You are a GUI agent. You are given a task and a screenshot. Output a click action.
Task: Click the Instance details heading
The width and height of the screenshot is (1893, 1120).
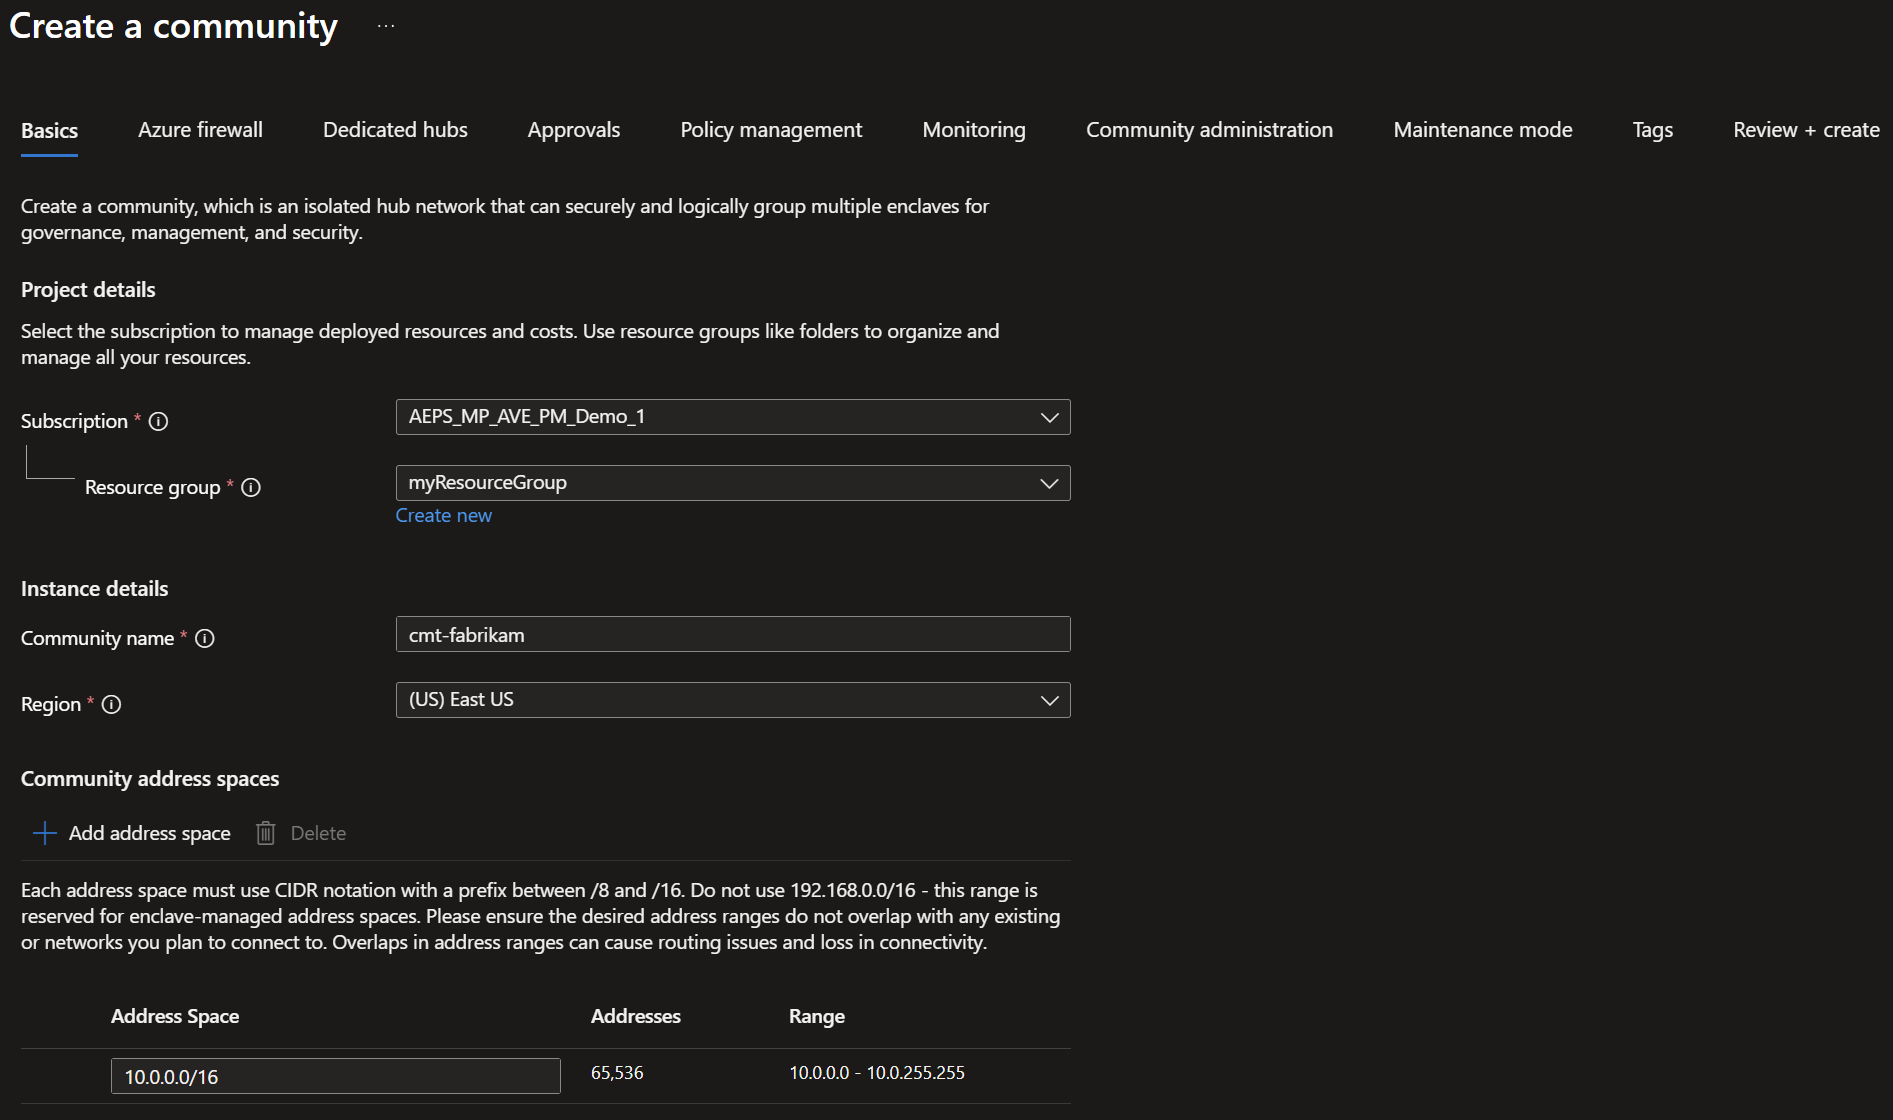[x=95, y=589]
